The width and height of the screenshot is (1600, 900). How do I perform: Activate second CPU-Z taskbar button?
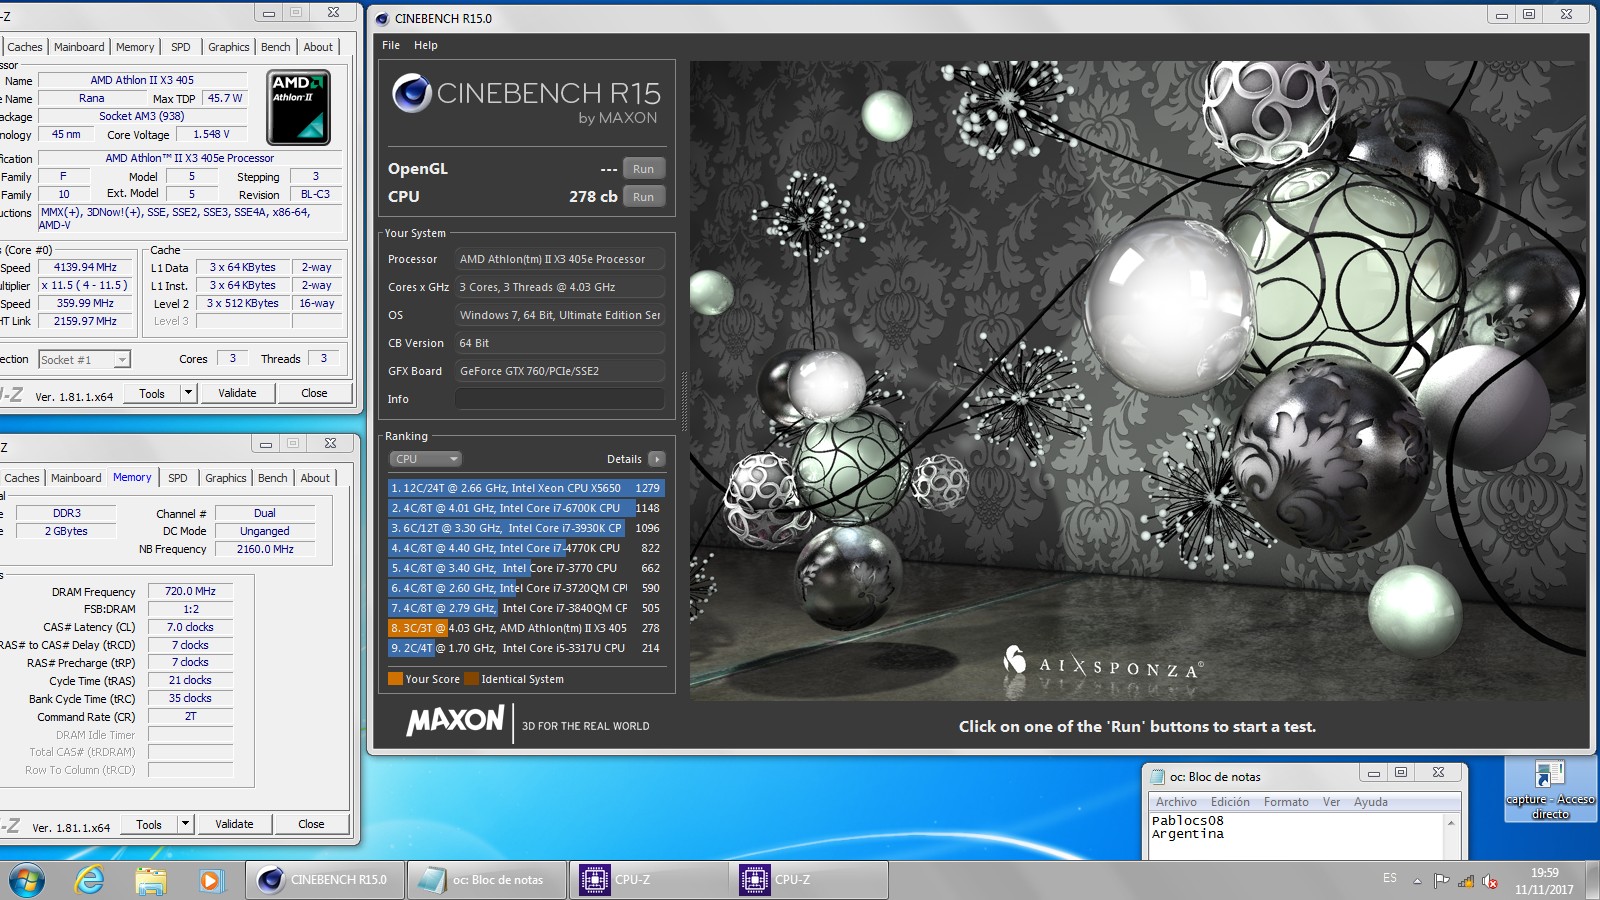(809, 880)
